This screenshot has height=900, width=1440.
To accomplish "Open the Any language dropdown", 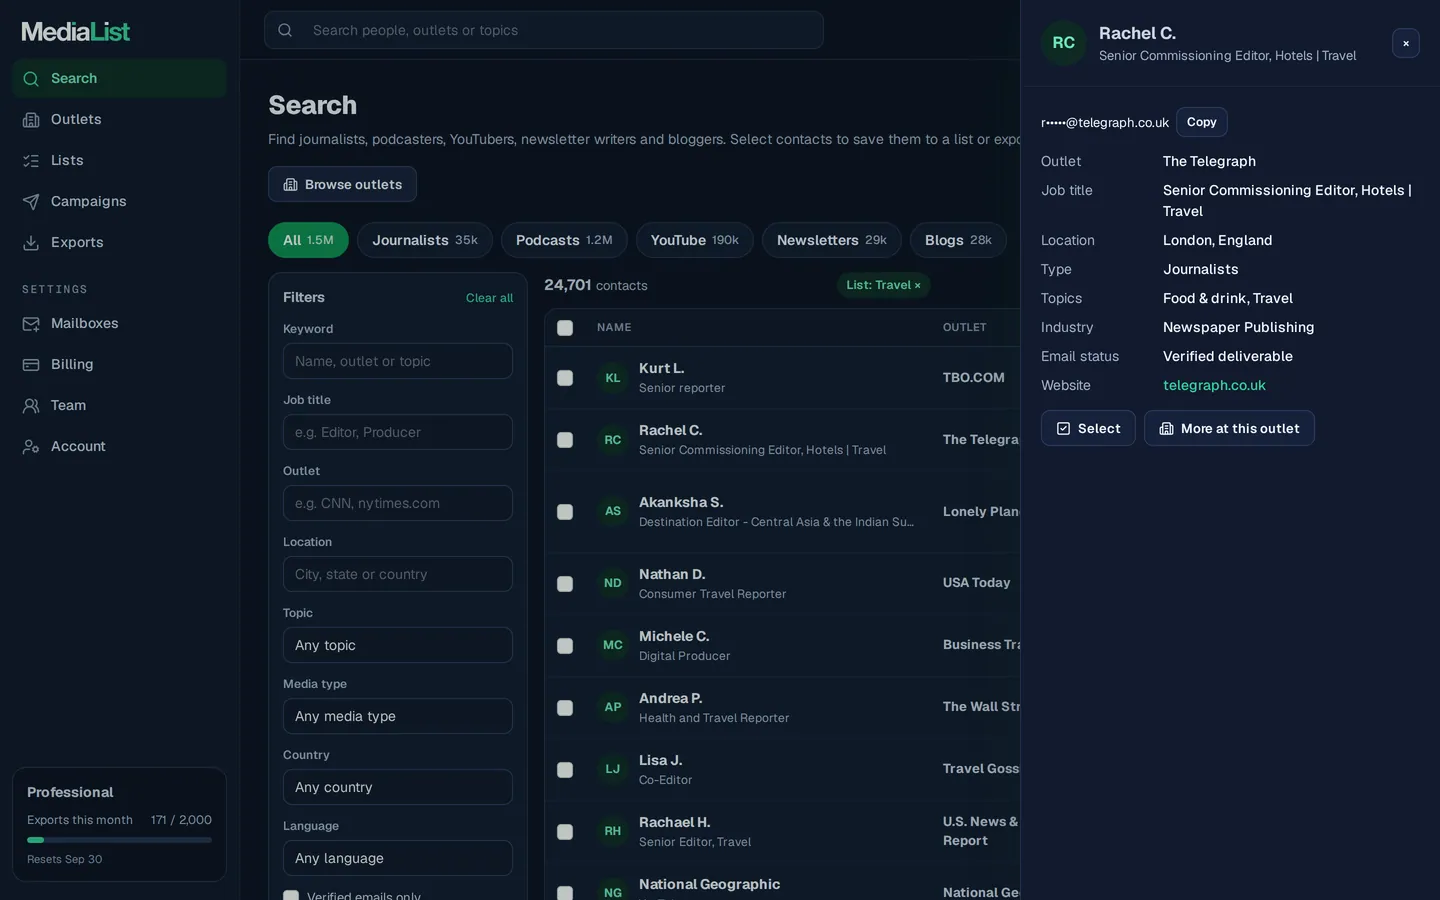I will pos(398,858).
